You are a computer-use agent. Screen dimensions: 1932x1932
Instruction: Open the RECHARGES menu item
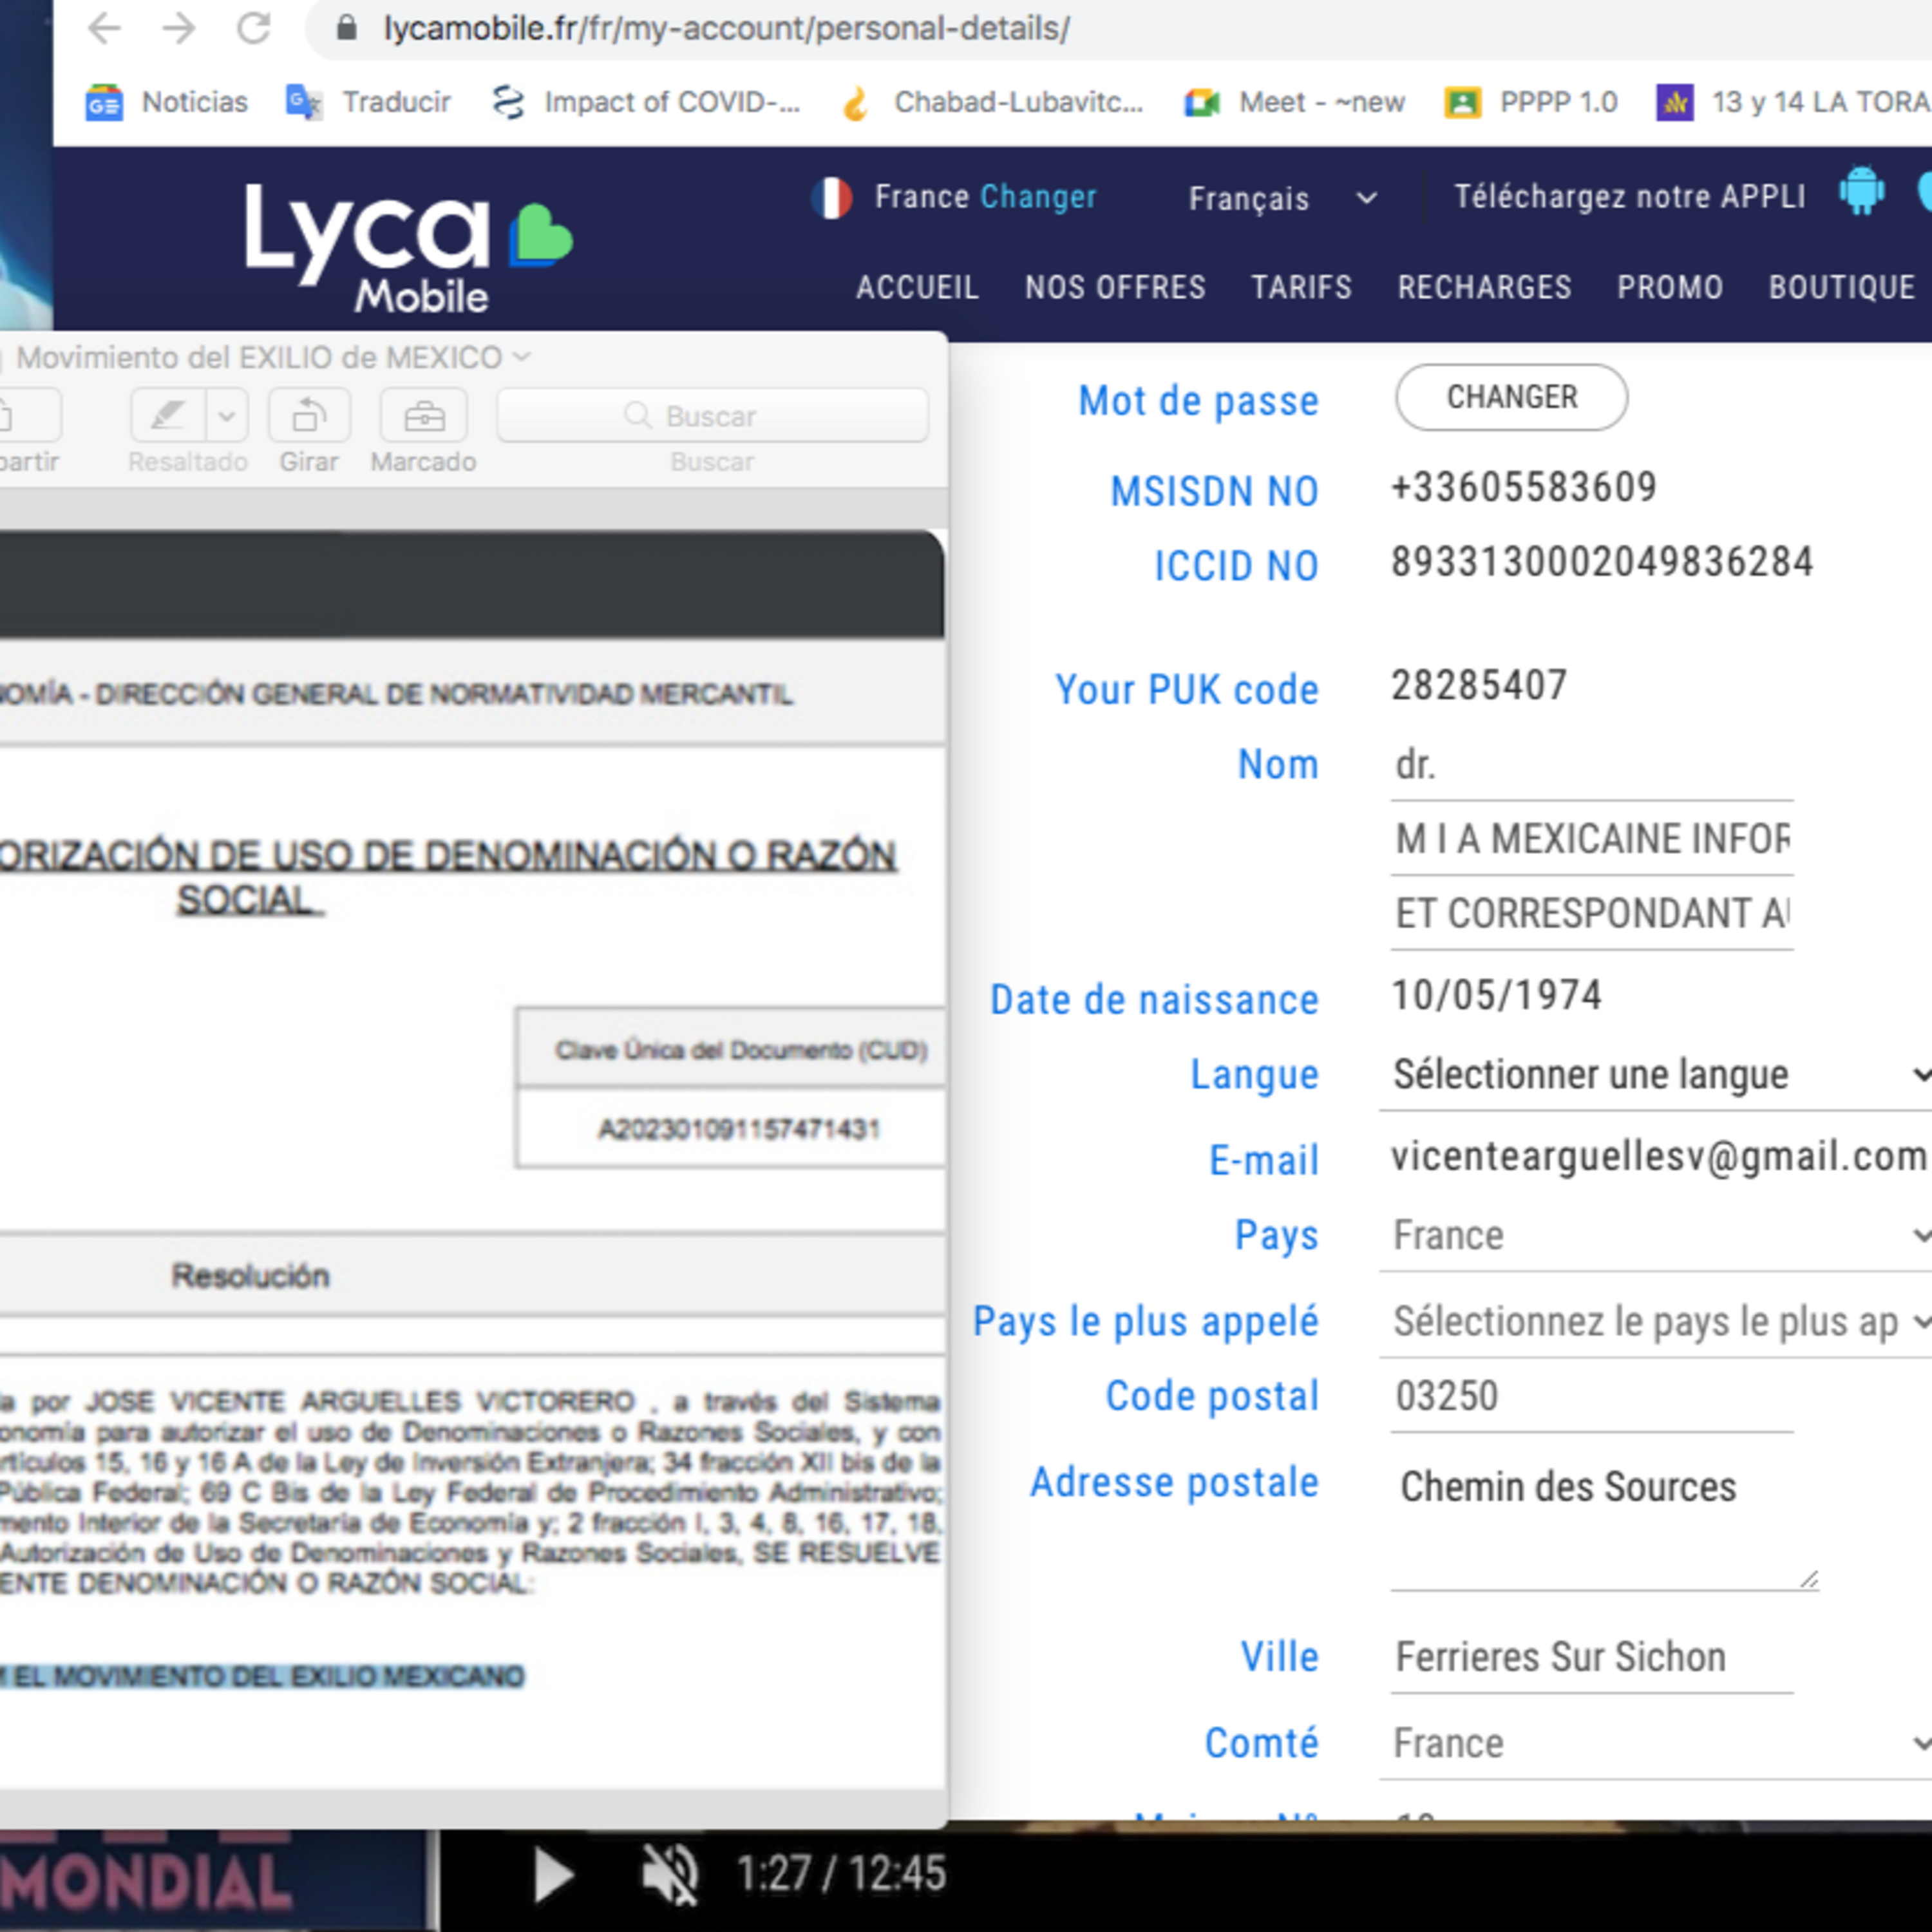pyautogui.click(x=1484, y=288)
